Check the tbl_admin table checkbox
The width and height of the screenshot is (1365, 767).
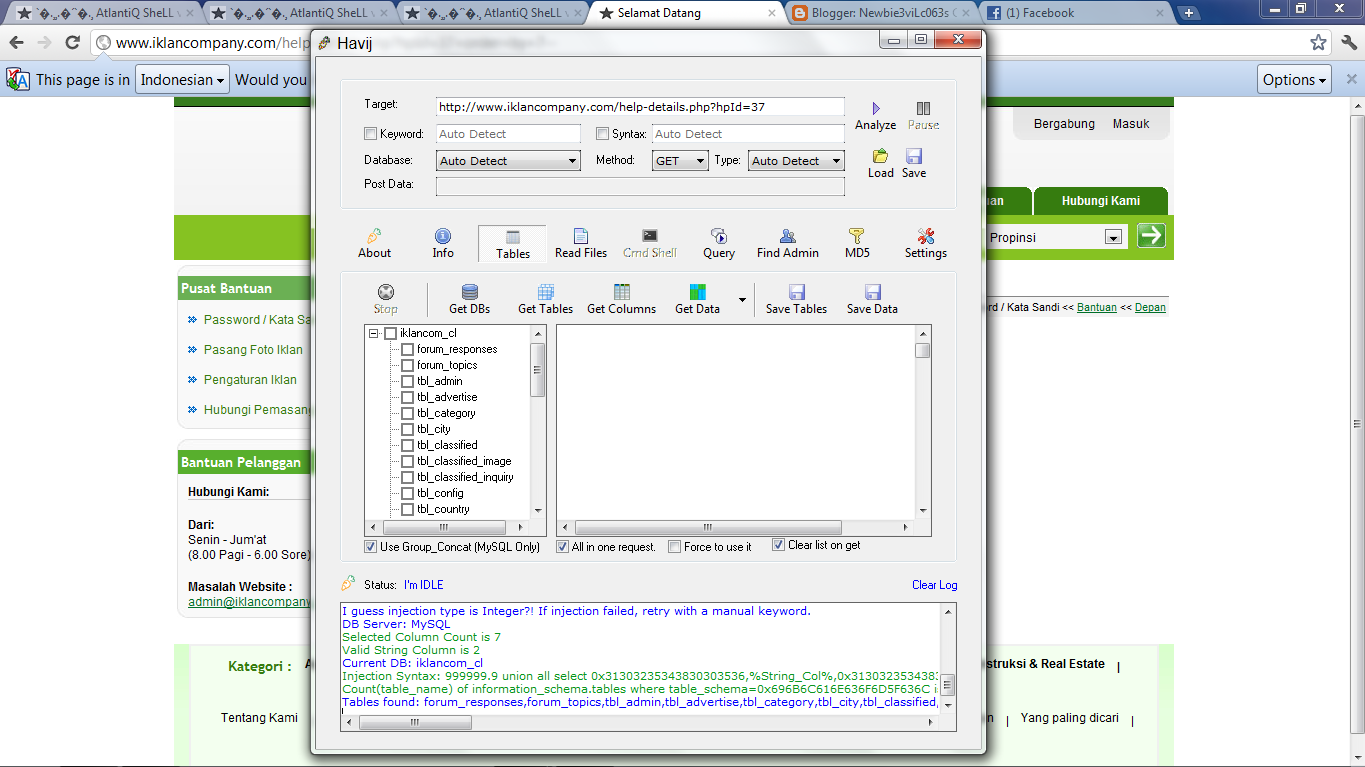point(407,381)
